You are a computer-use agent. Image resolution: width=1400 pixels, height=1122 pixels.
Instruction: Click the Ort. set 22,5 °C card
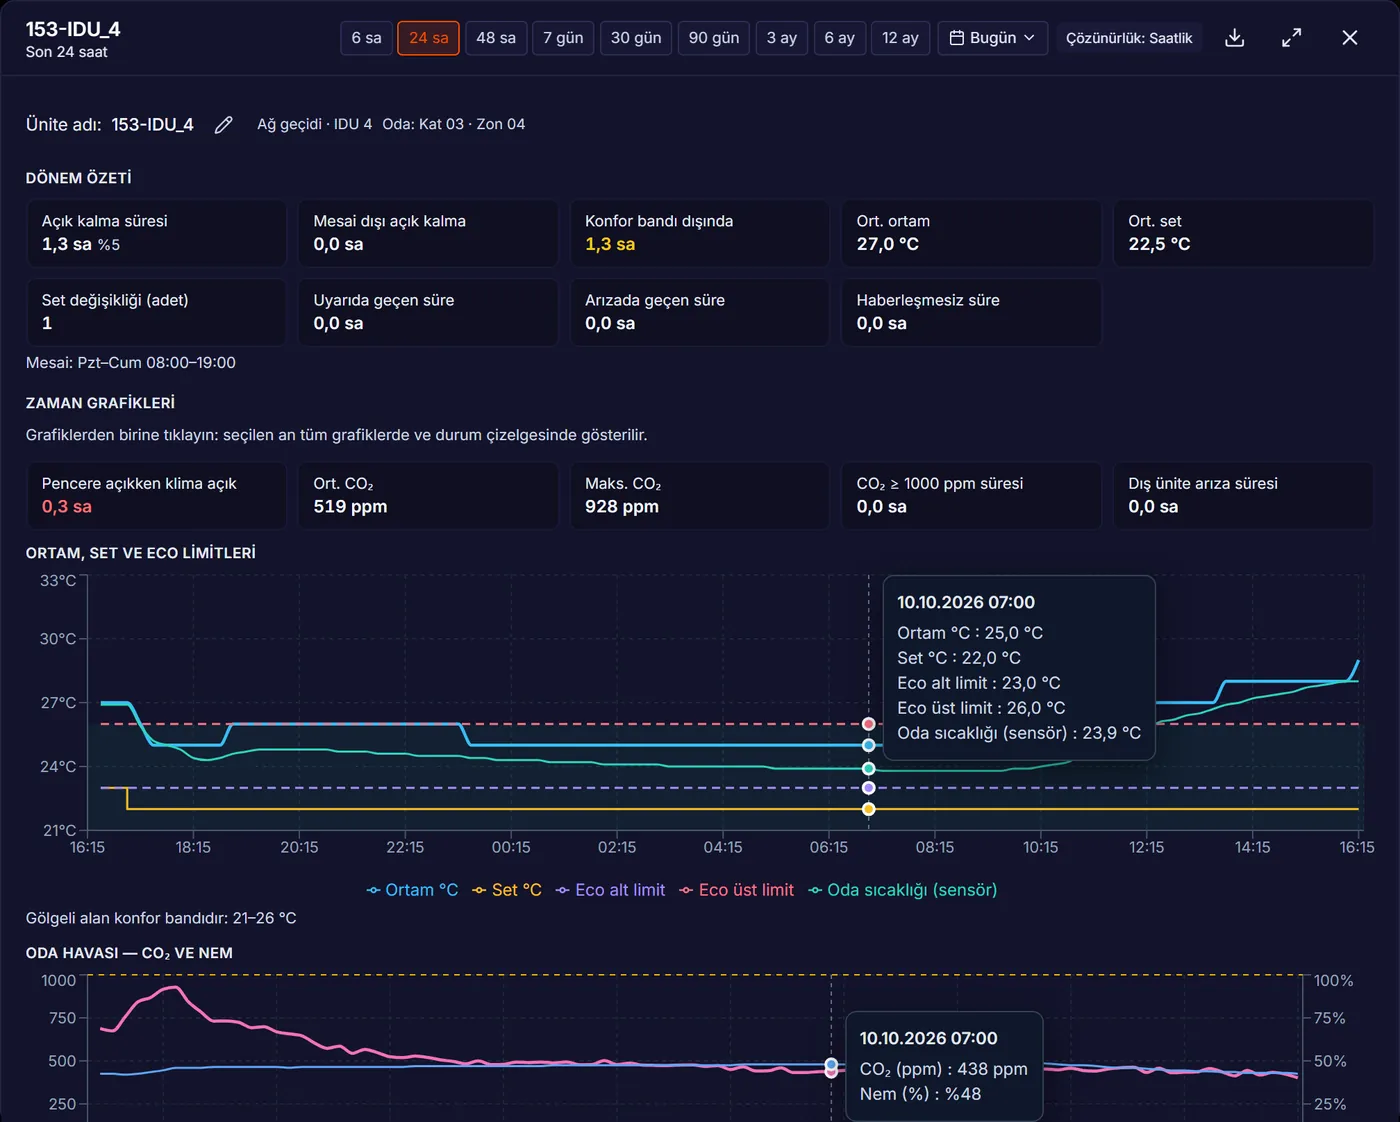(1243, 233)
